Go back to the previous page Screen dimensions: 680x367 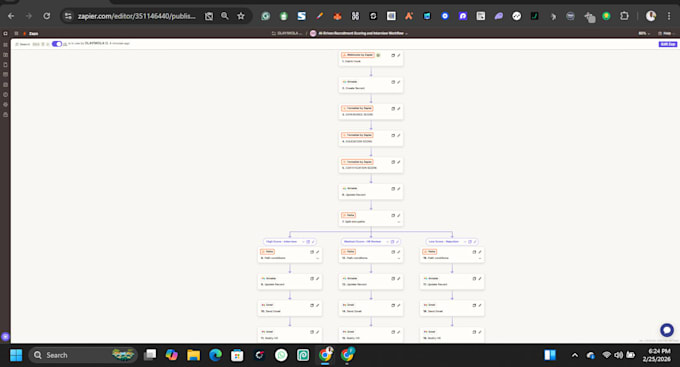(x=11, y=16)
